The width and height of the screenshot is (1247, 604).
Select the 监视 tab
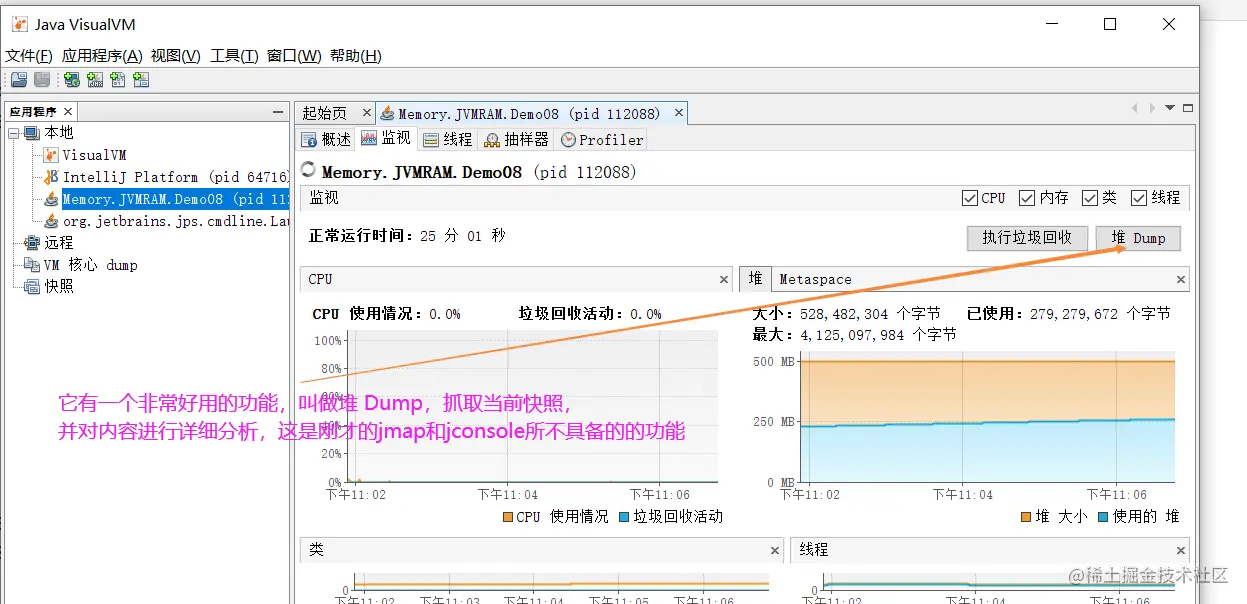[x=386, y=139]
